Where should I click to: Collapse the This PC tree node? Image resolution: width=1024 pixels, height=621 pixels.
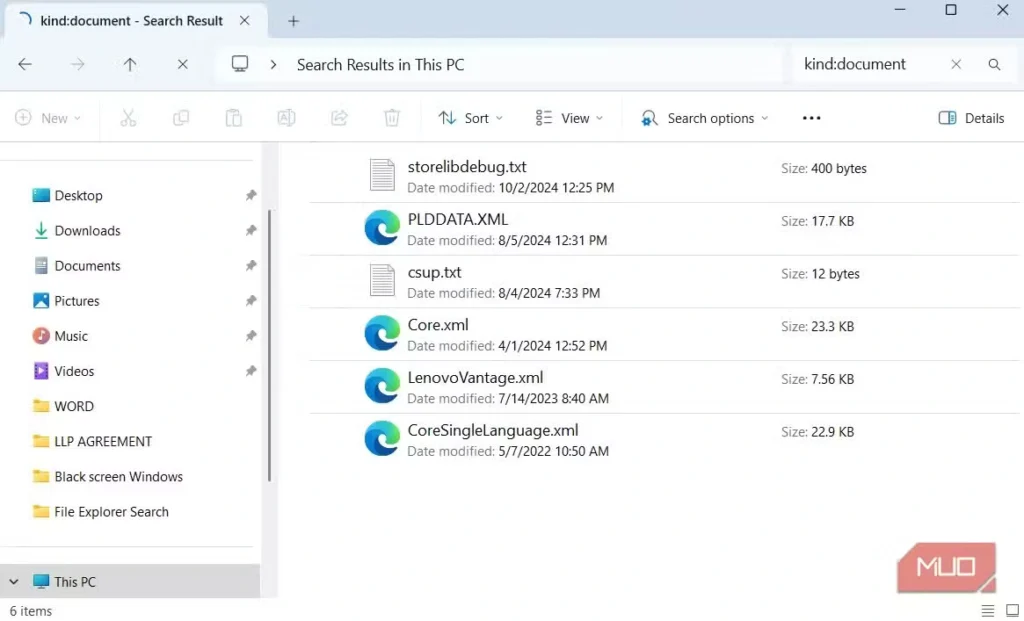click(x=14, y=582)
